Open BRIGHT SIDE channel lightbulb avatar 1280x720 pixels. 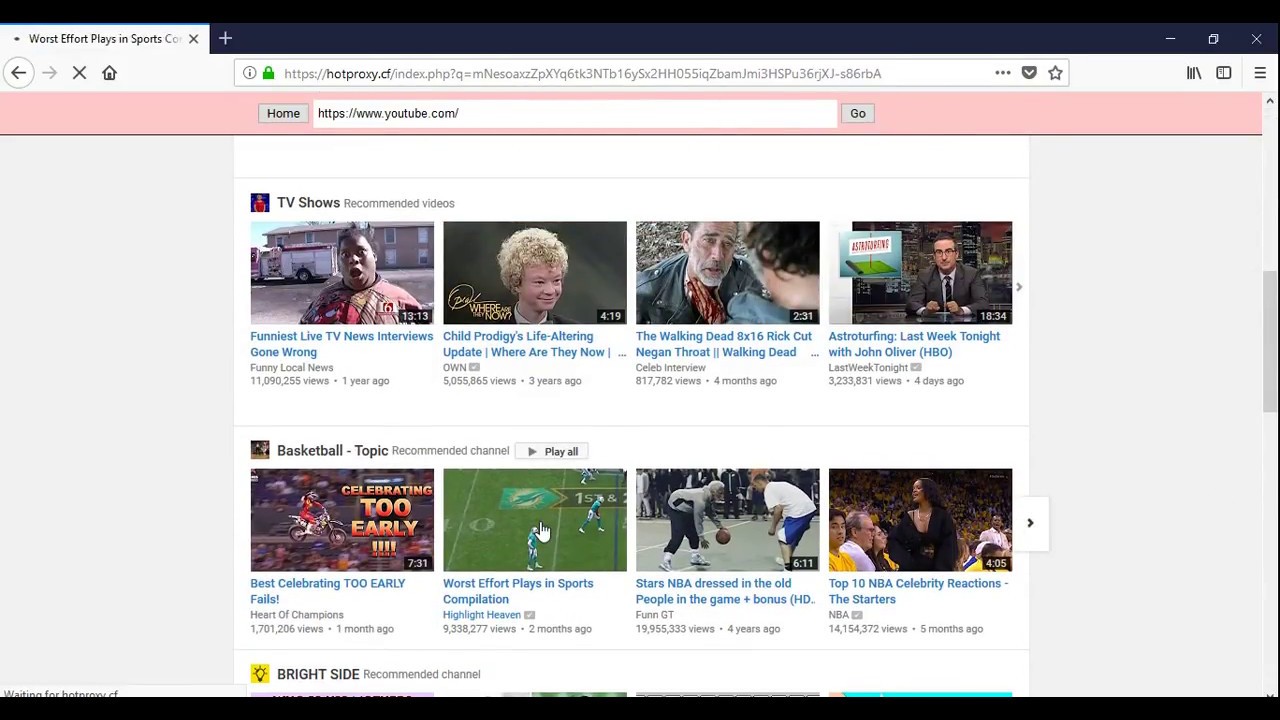[x=260, y=674]
